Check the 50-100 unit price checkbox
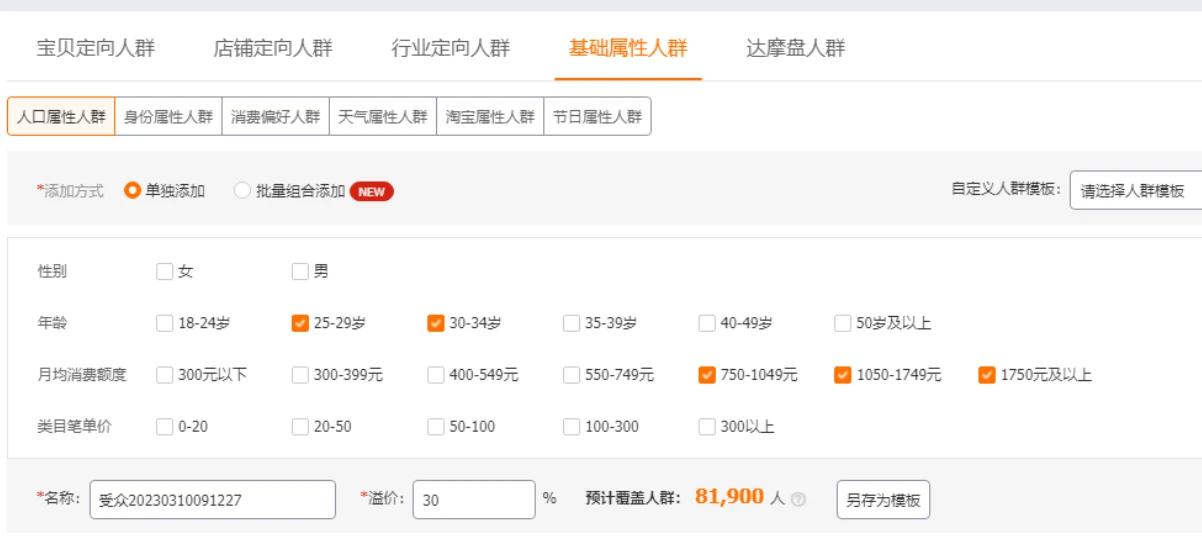 coord(435,427)
